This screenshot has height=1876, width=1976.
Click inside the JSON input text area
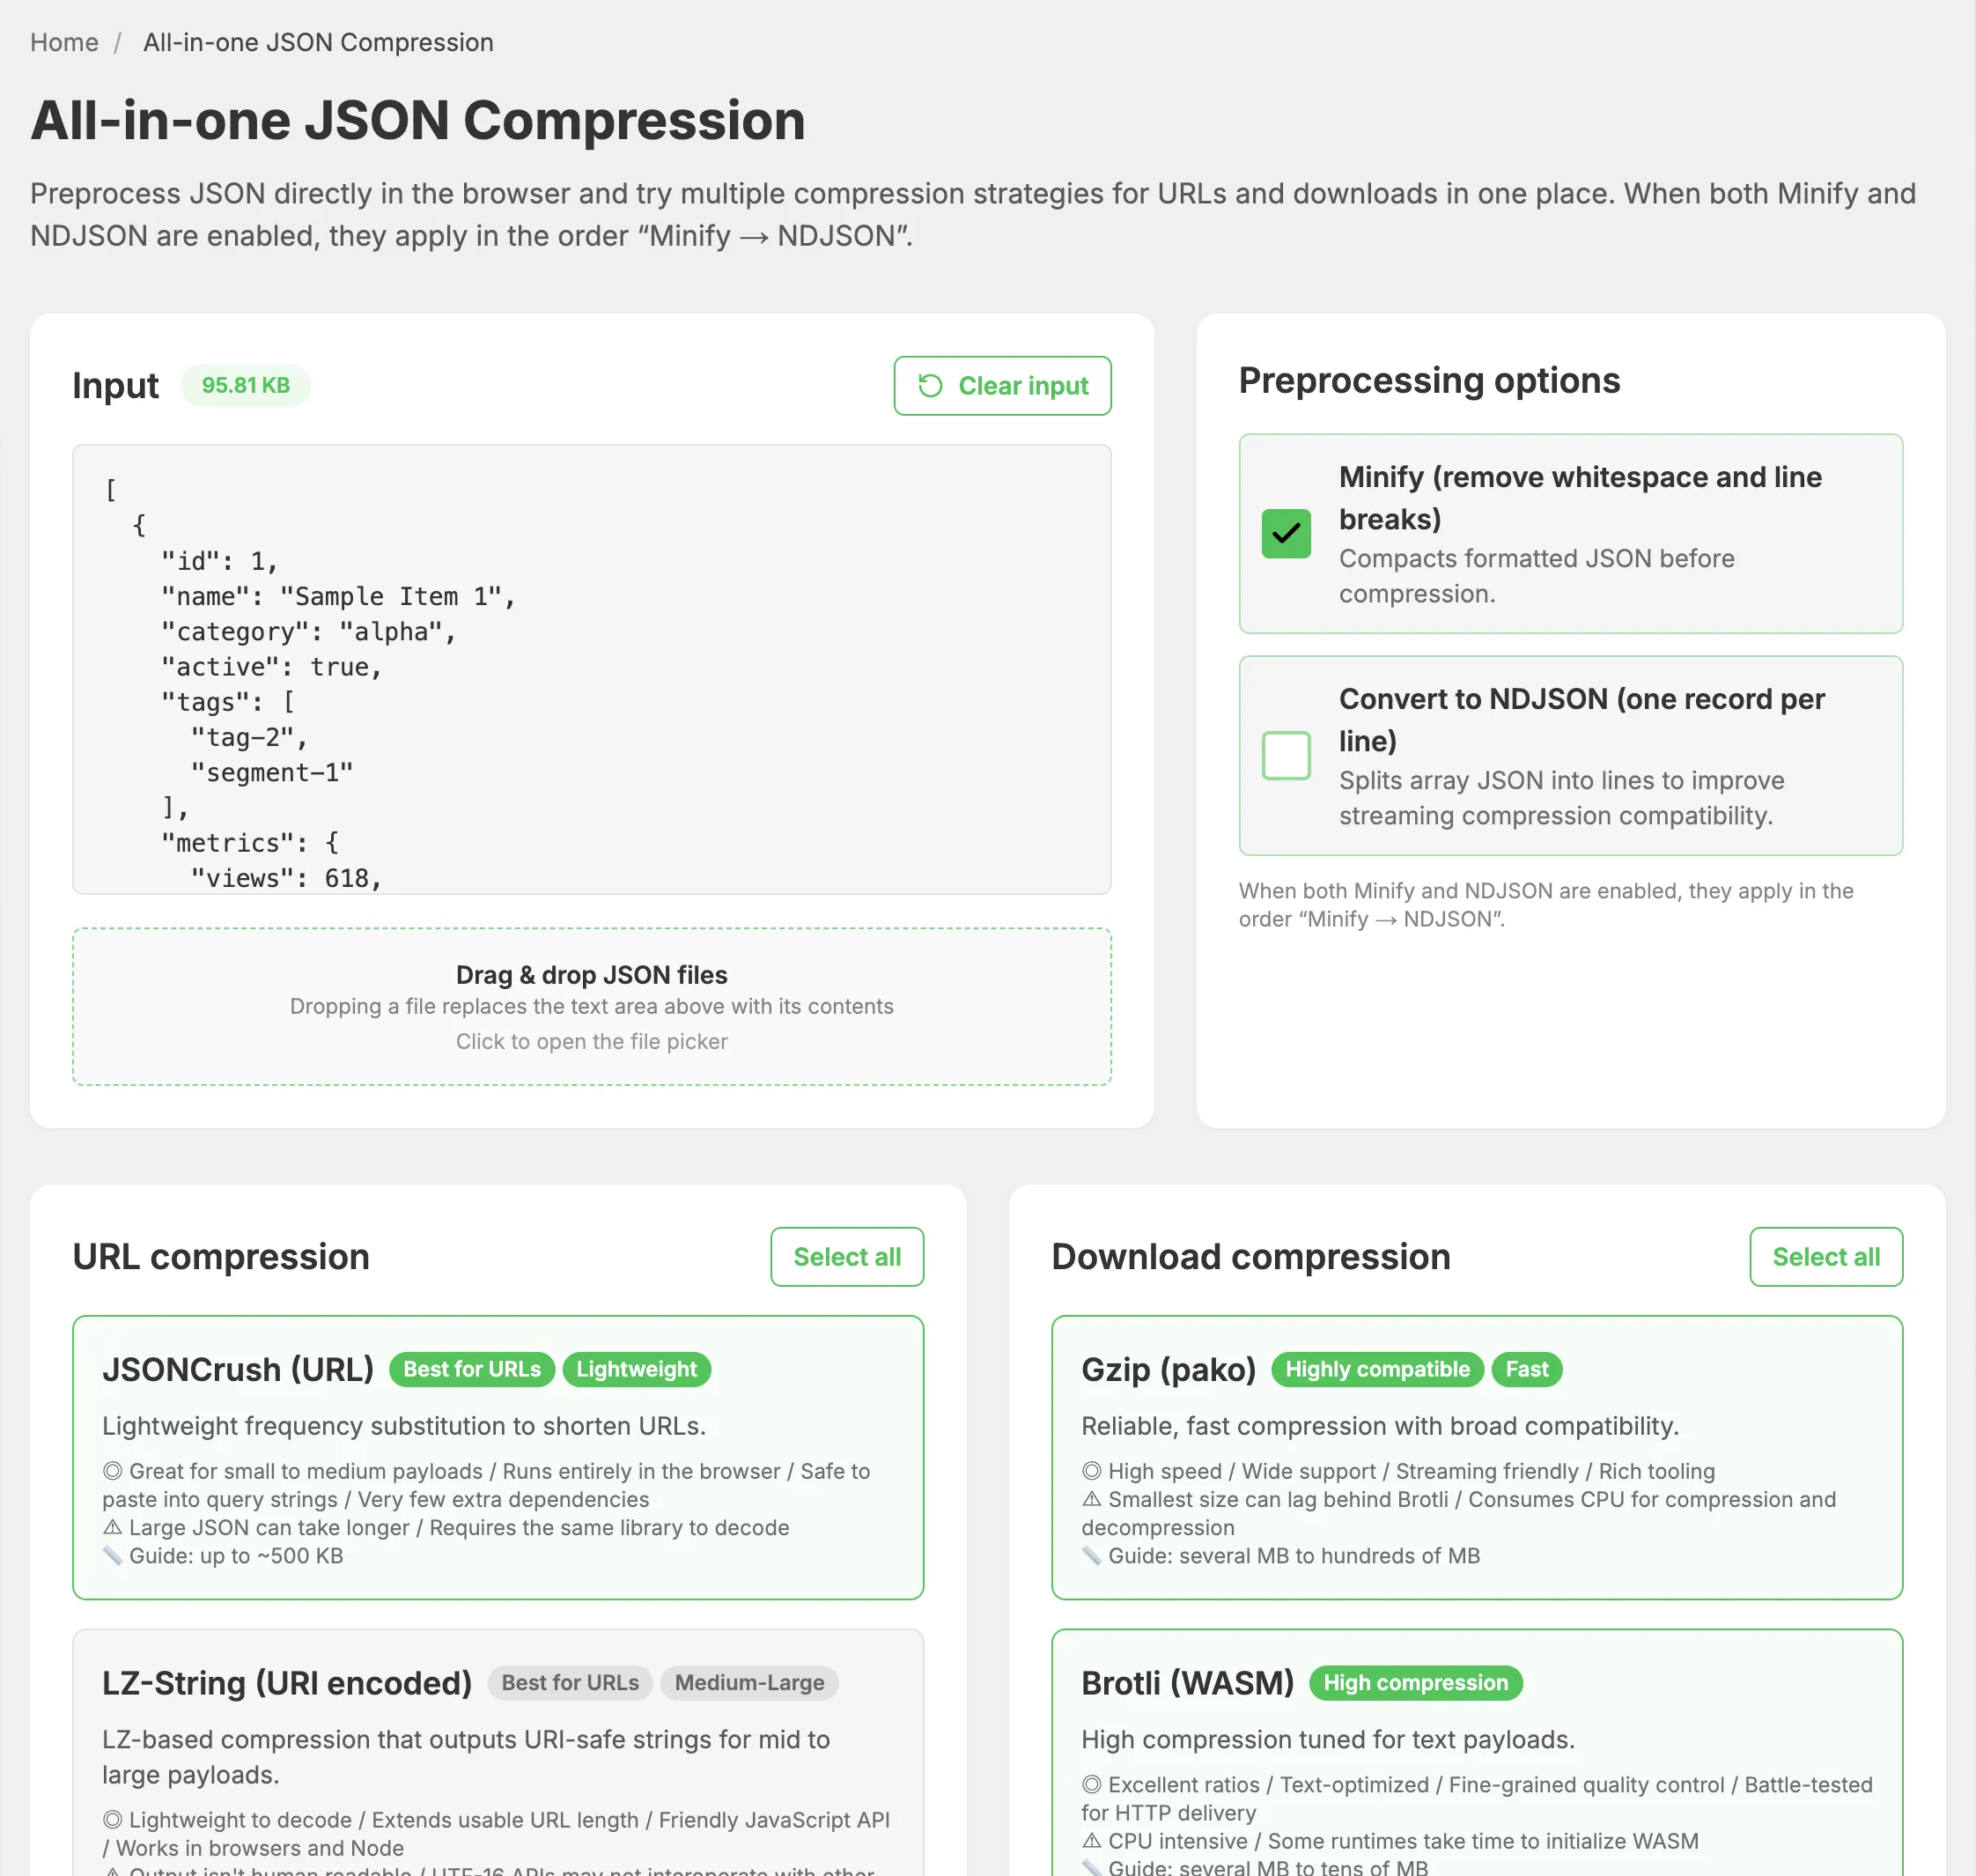click(x=591, y=669)
